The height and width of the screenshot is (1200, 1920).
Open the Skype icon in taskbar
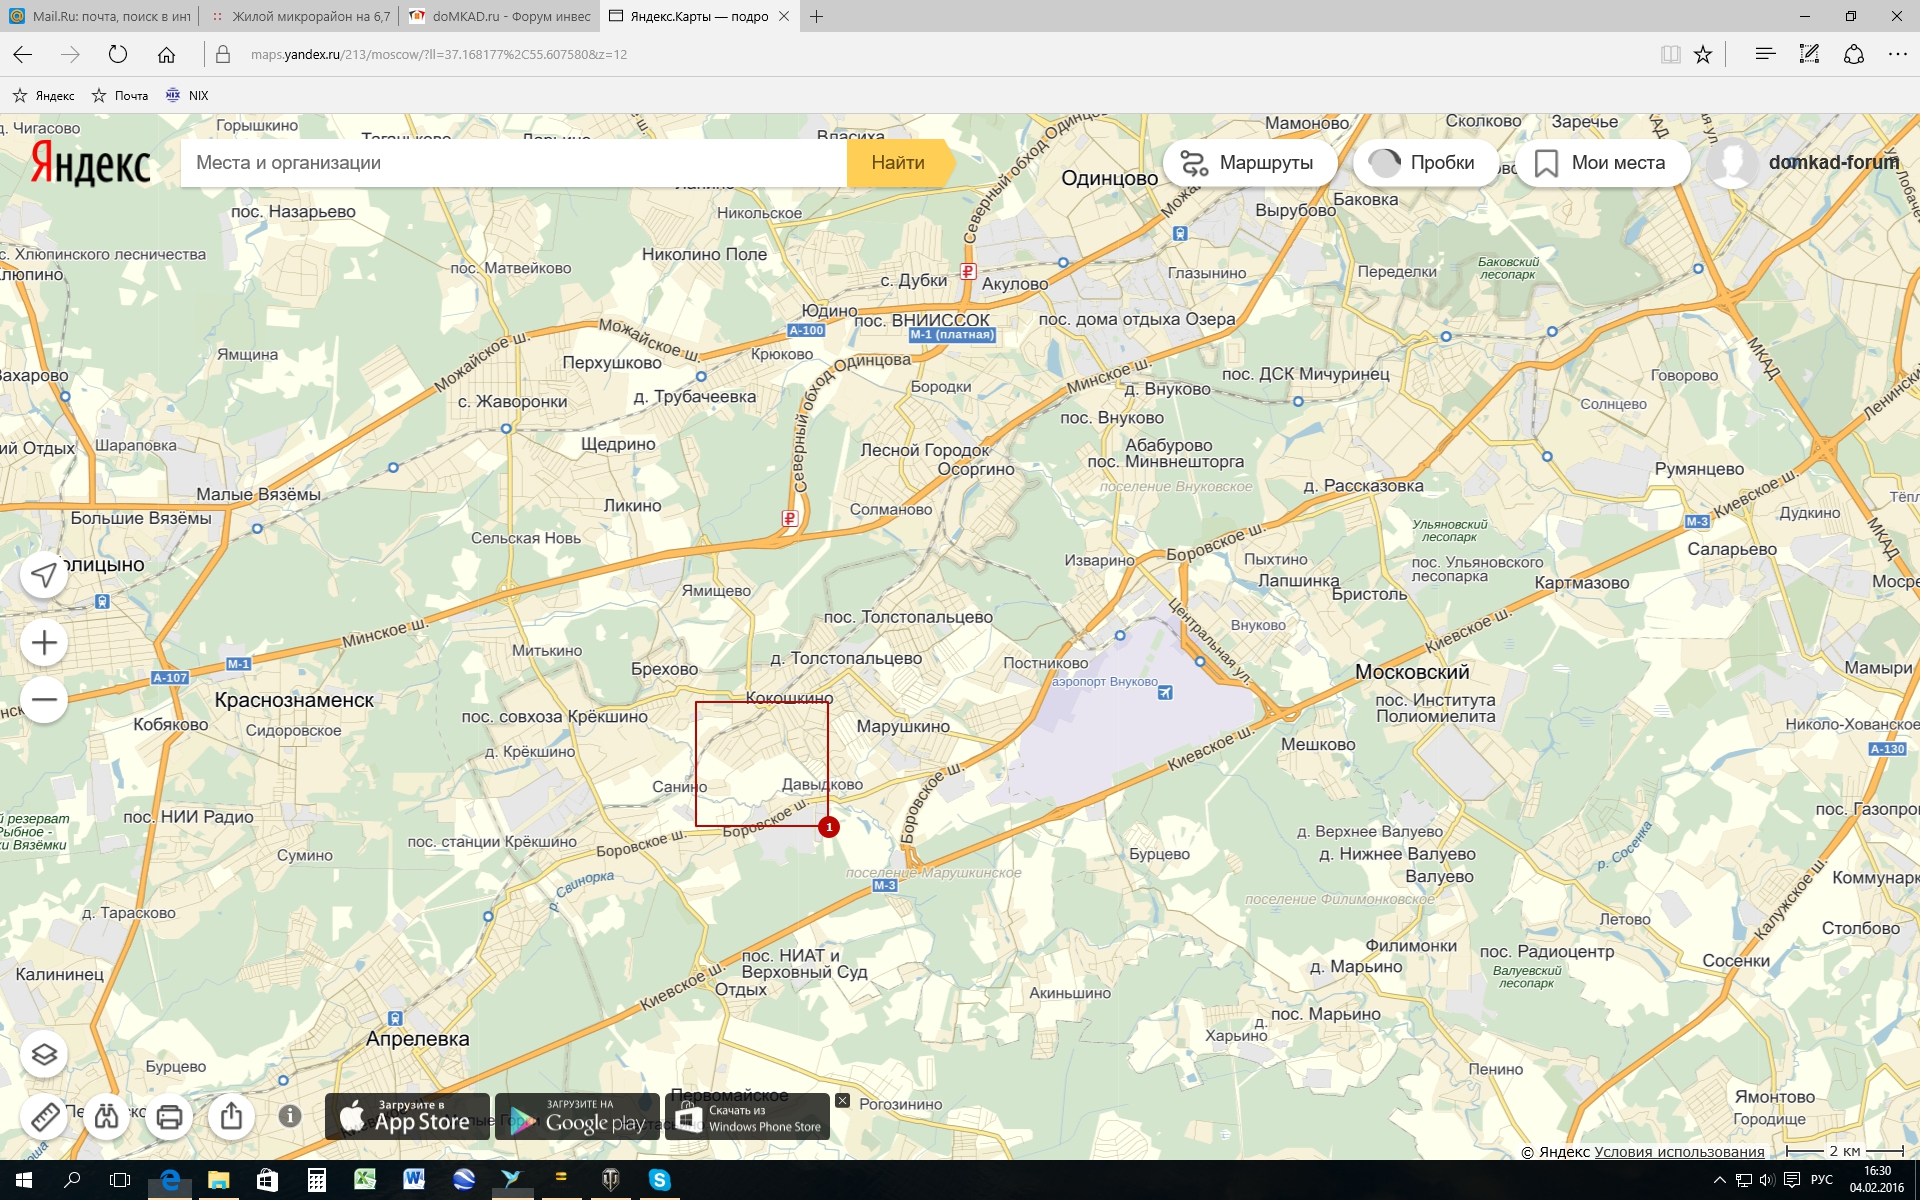659,1180
